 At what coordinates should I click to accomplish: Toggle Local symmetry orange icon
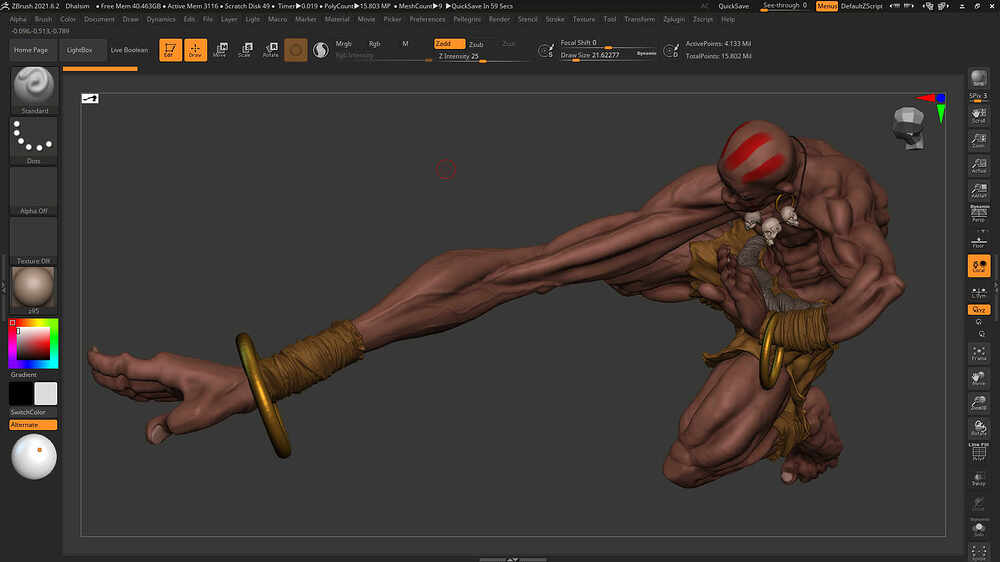[x=978, y=266]
